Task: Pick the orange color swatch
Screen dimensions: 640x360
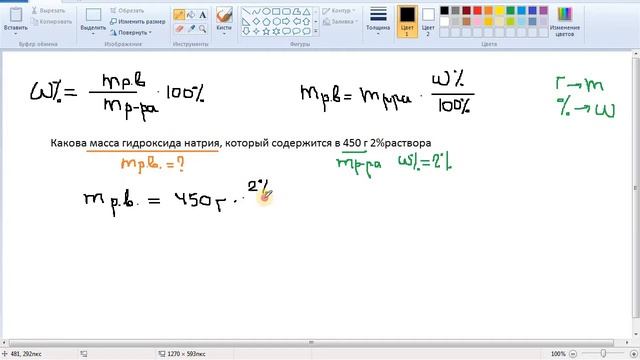Action: (489, 11)
